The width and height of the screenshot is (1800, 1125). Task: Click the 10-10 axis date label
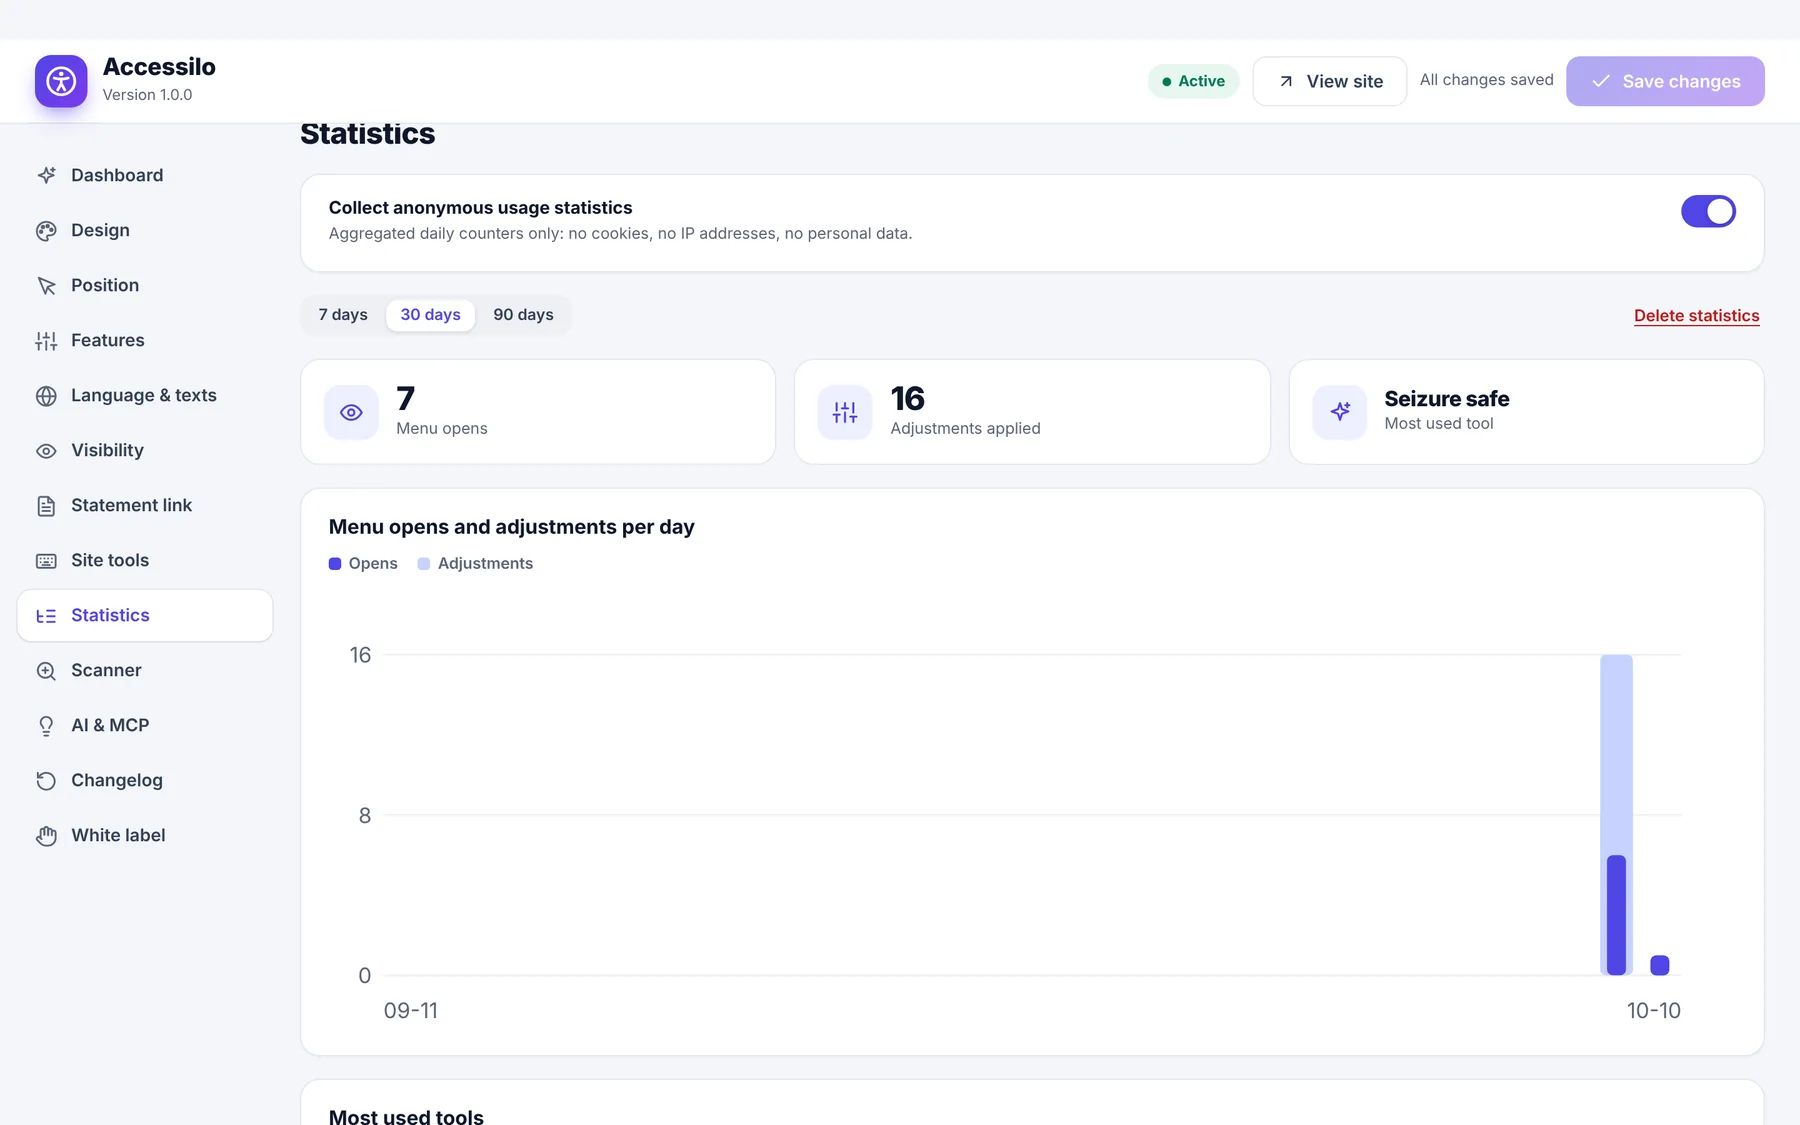[1654, 1011]
